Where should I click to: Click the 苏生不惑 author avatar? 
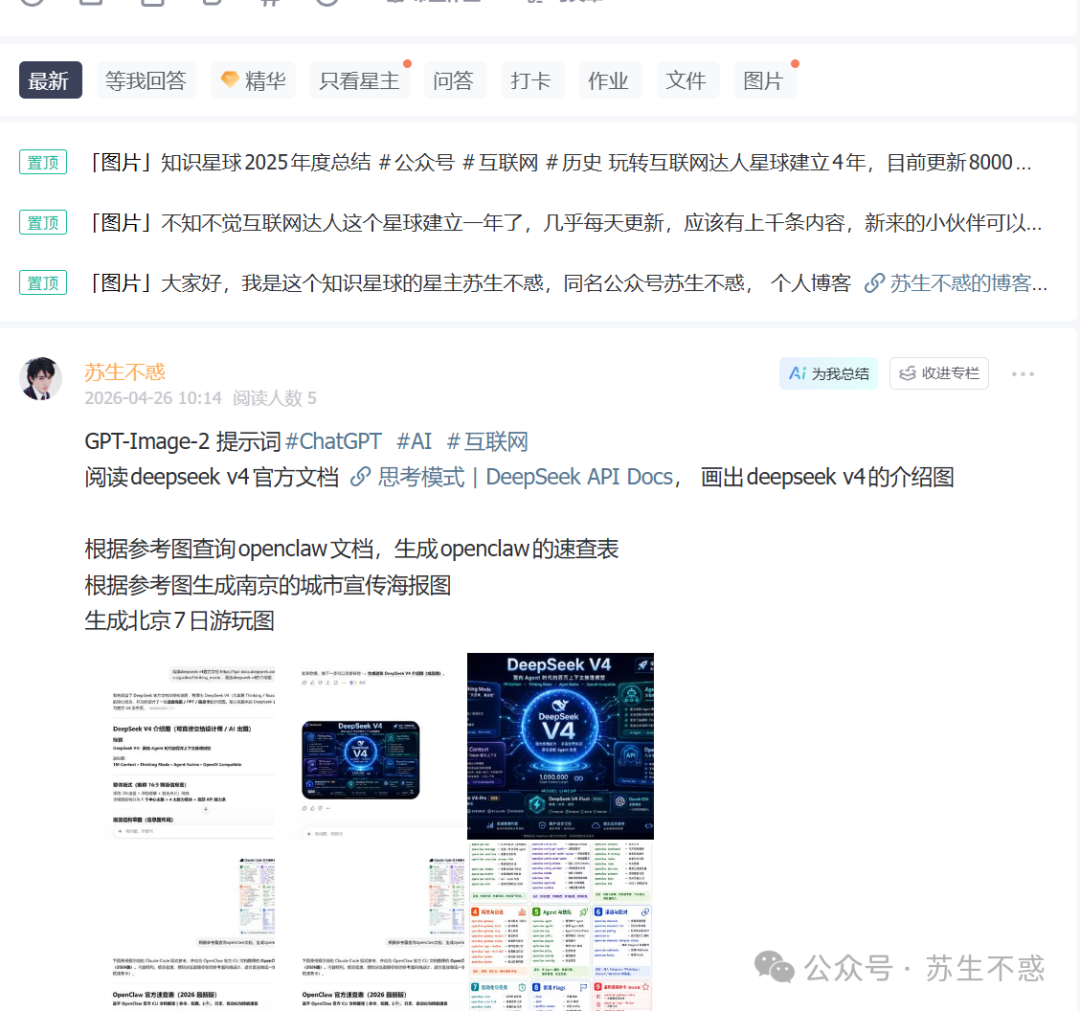pyautogui.click(x=41, y=379)
